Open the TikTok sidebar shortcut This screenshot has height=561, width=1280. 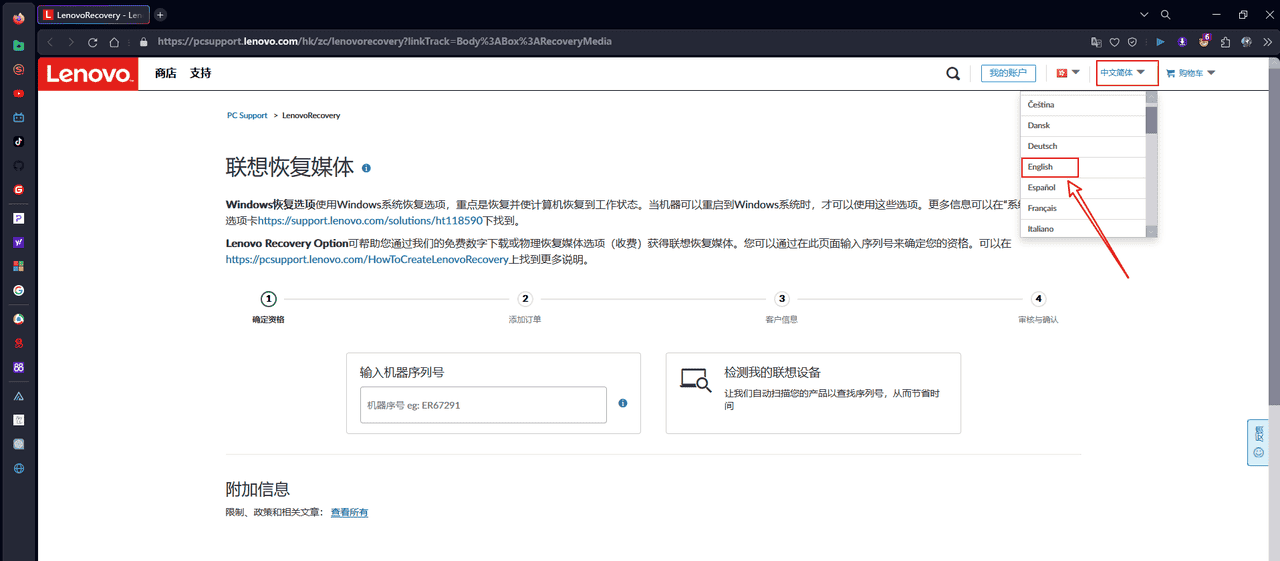tap(19, 141)
